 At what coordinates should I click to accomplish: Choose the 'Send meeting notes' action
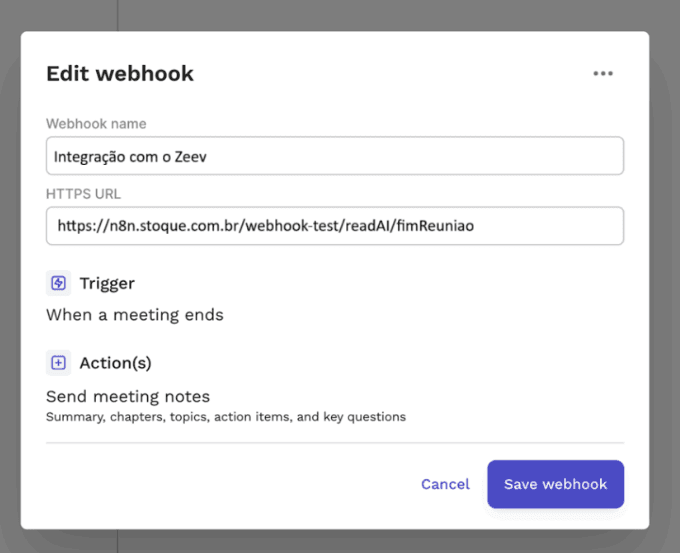point(128,396)
